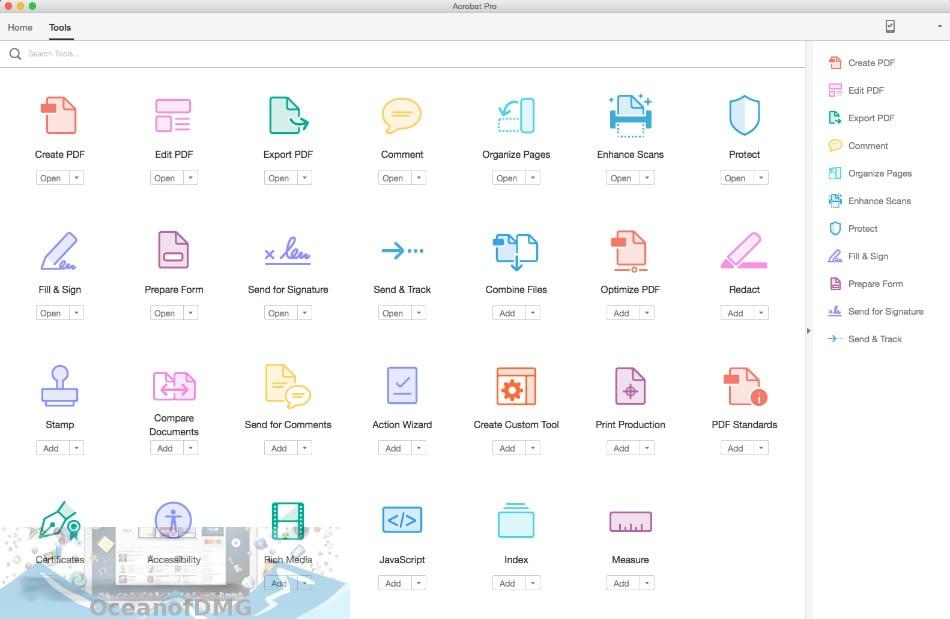
Task: Expand the Add dropdown under Combine Files
Action: tap(532, 312)
